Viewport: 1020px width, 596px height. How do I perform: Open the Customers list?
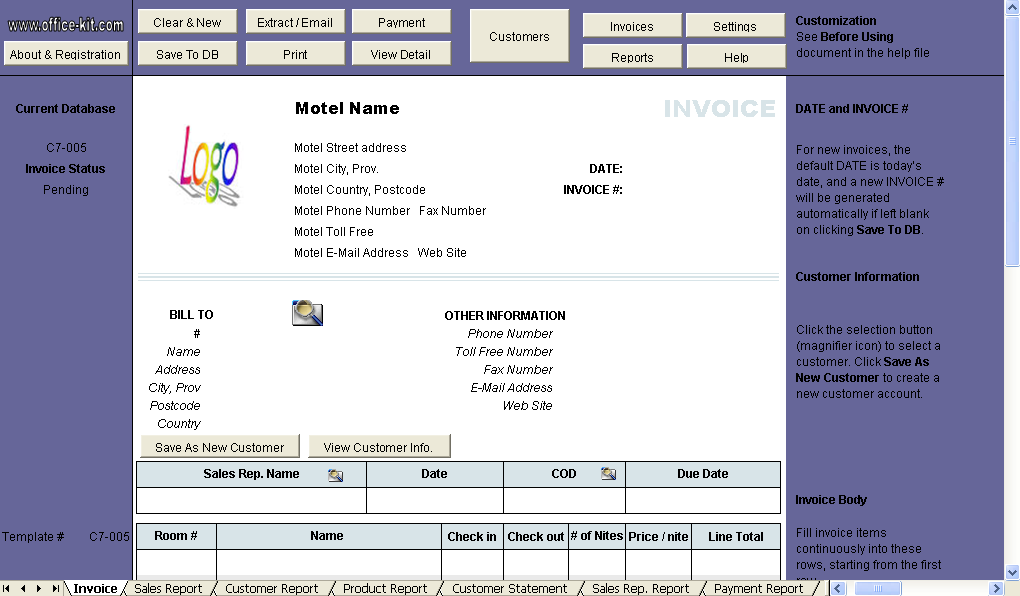pyautogui.click(x=519, y=36)
